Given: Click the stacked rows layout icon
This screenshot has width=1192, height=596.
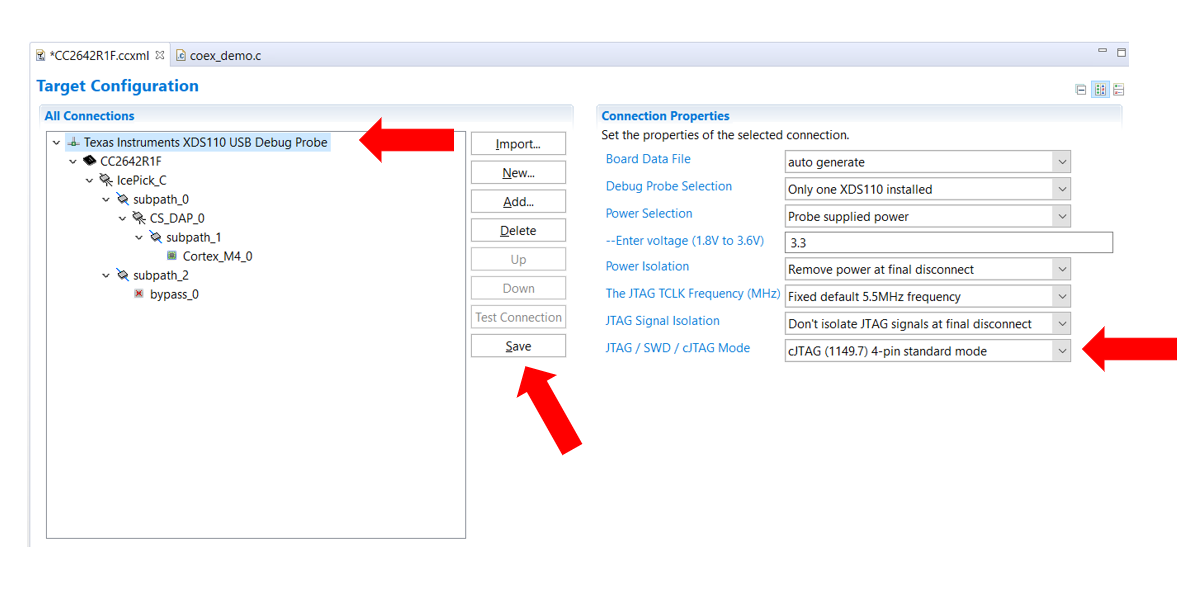Looking at the screenshot, I should coord(1118,89).
